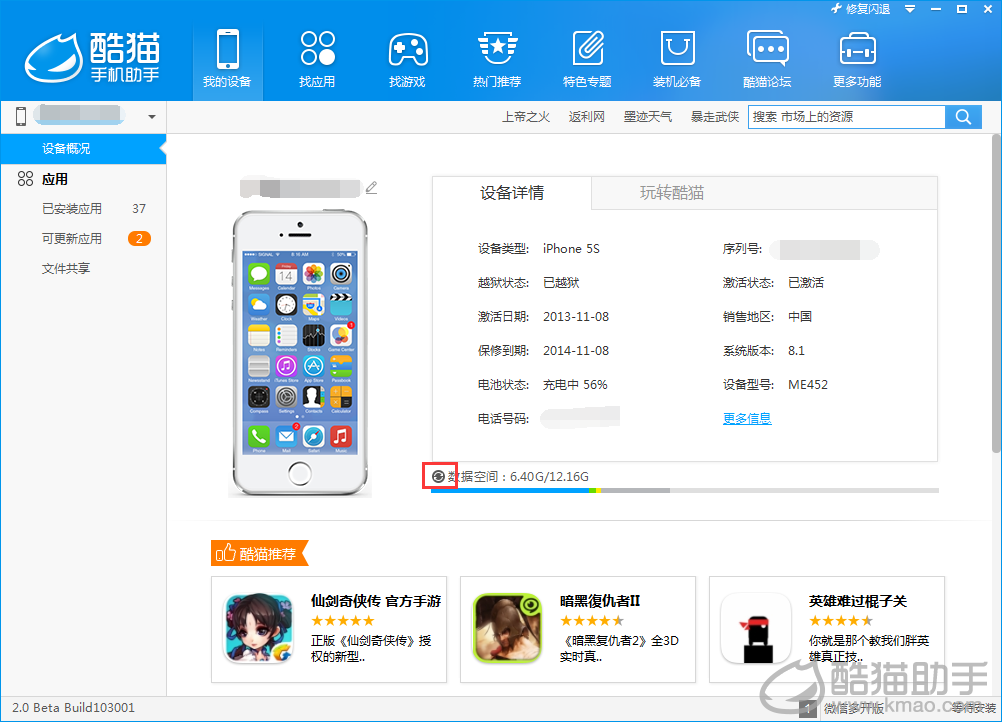
Task: Click the sales region value 中国
Action: [x=799, y=316]
